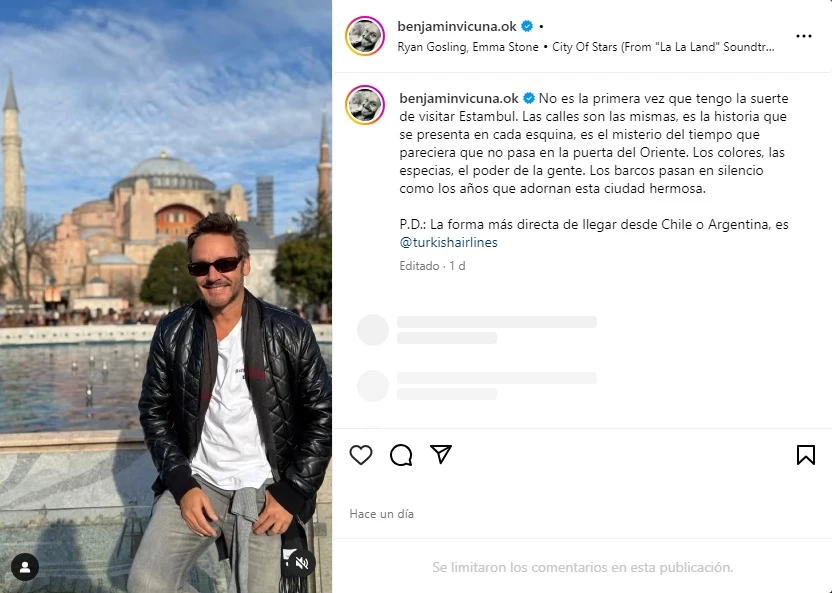Open header profile picture story ring
832x593 pixels.
(x=365, y=36)
